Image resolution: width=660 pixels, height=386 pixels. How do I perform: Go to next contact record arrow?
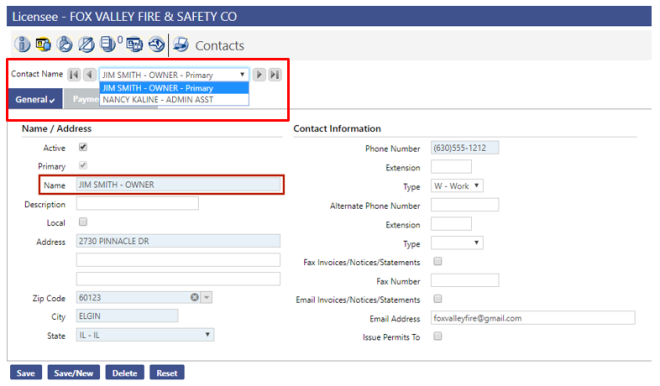coord(259,75)
